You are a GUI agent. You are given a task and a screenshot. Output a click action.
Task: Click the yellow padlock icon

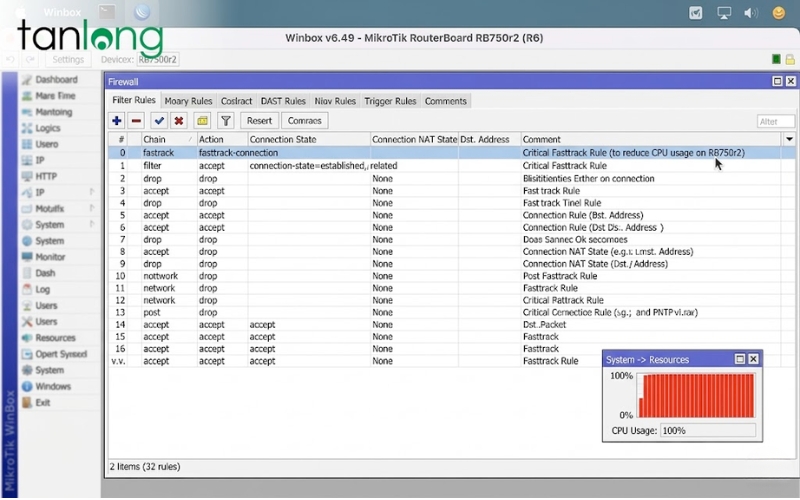click(789, 60)
